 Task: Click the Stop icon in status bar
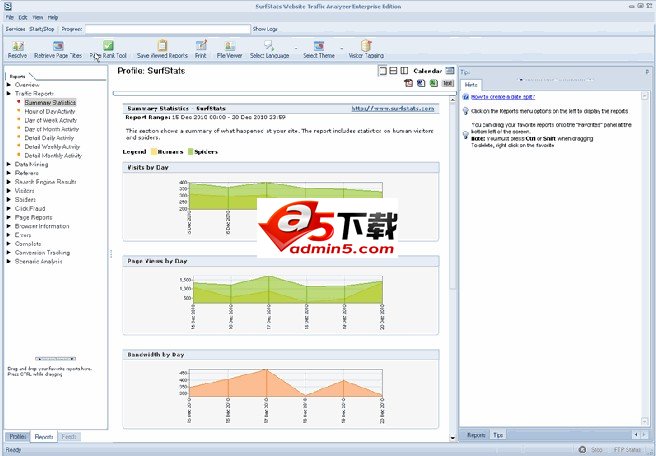582,450
